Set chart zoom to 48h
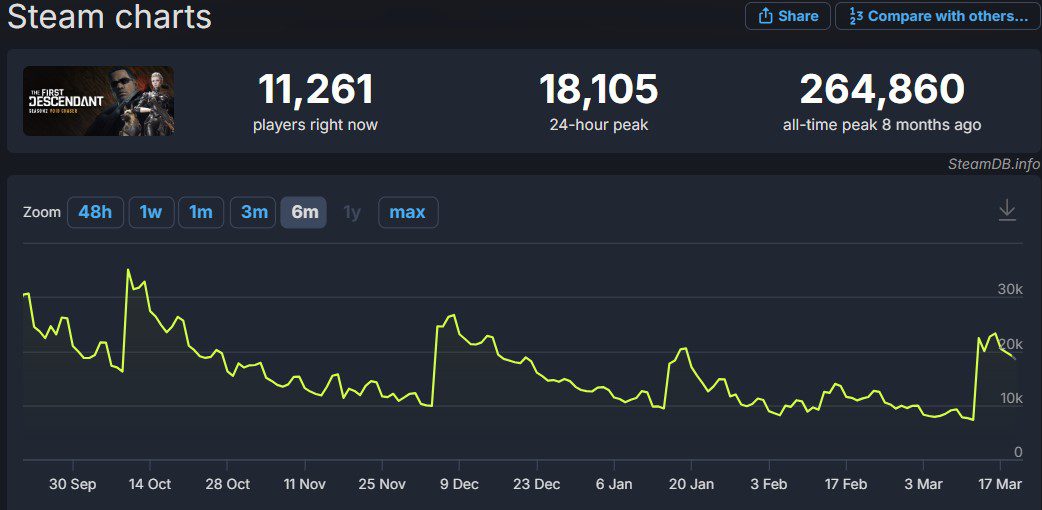Viewport: 1042px width, 510px height. pyautogui.click(x=95, y=212)
